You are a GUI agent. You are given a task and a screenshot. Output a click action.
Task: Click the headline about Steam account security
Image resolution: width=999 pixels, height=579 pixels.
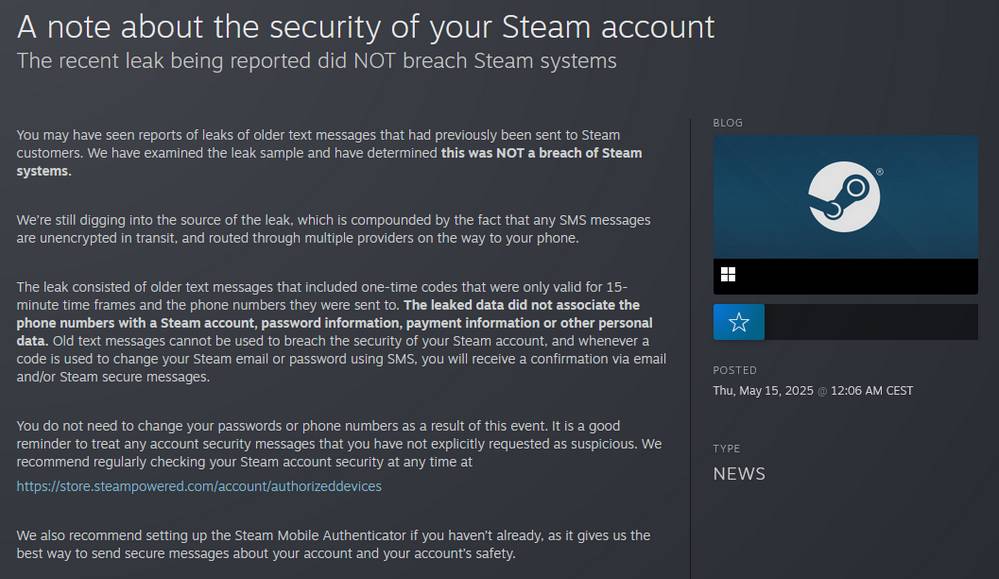click(366, 27)
